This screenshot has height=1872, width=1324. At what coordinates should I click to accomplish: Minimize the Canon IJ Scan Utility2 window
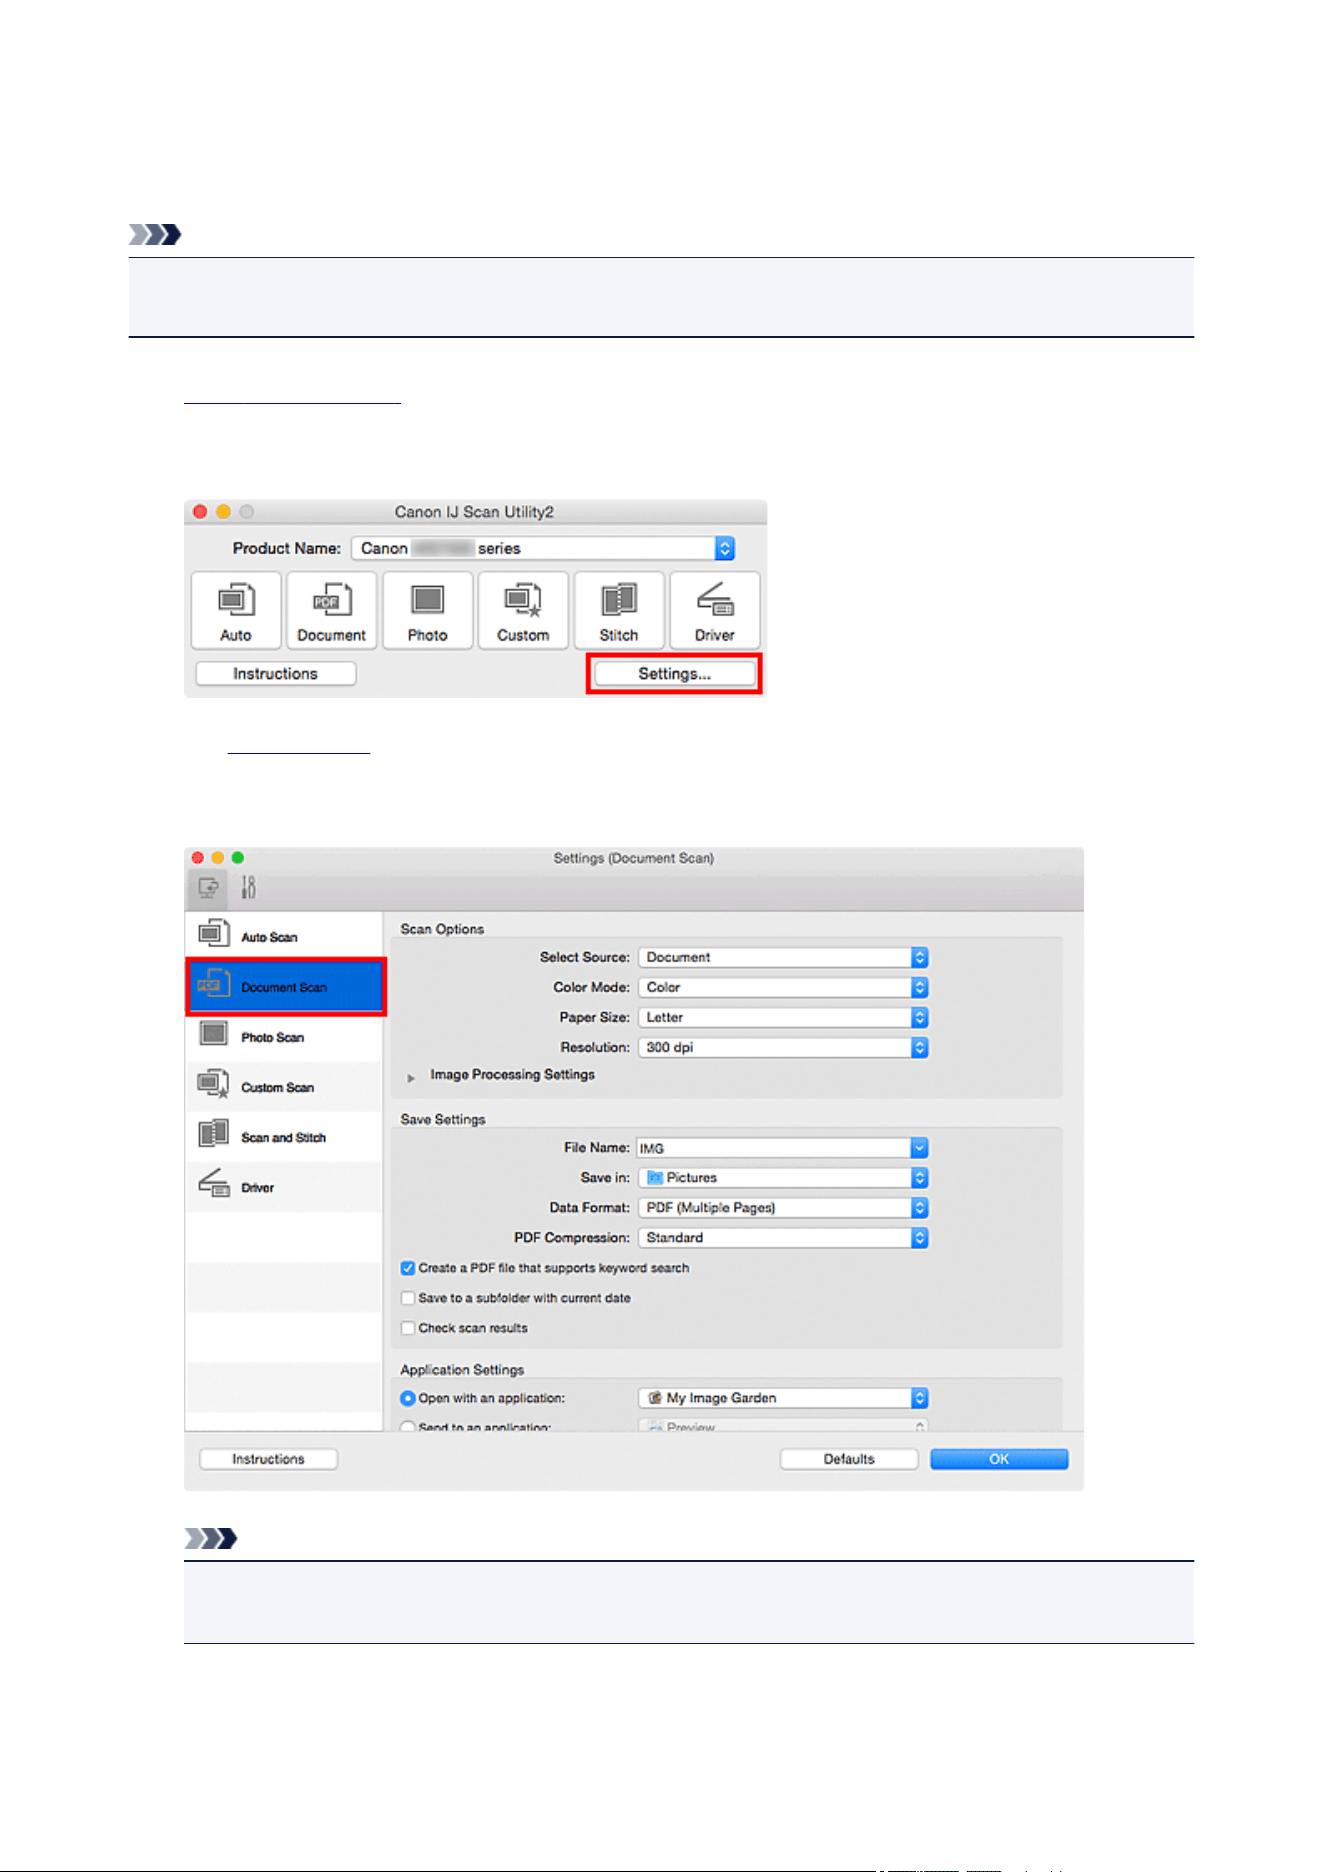coord(223,512)
